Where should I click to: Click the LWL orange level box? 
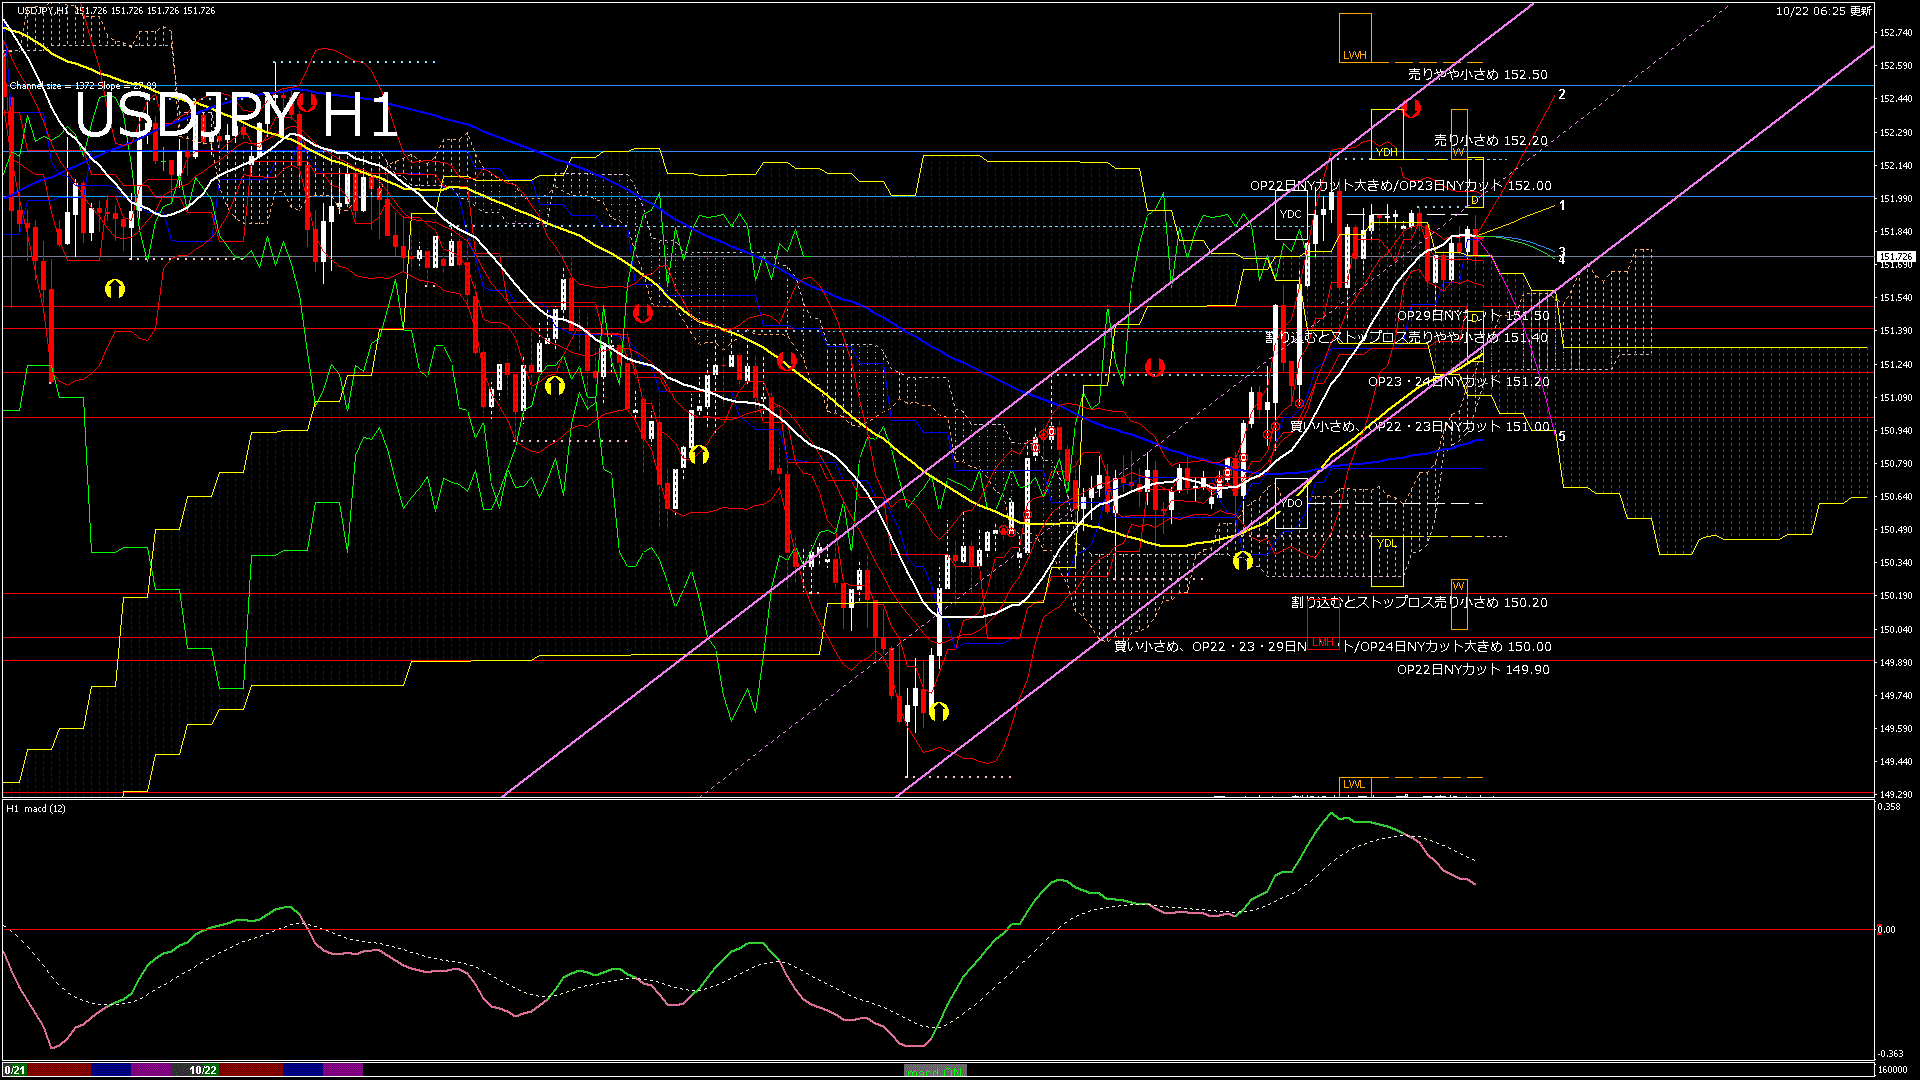click(1353, 784)
